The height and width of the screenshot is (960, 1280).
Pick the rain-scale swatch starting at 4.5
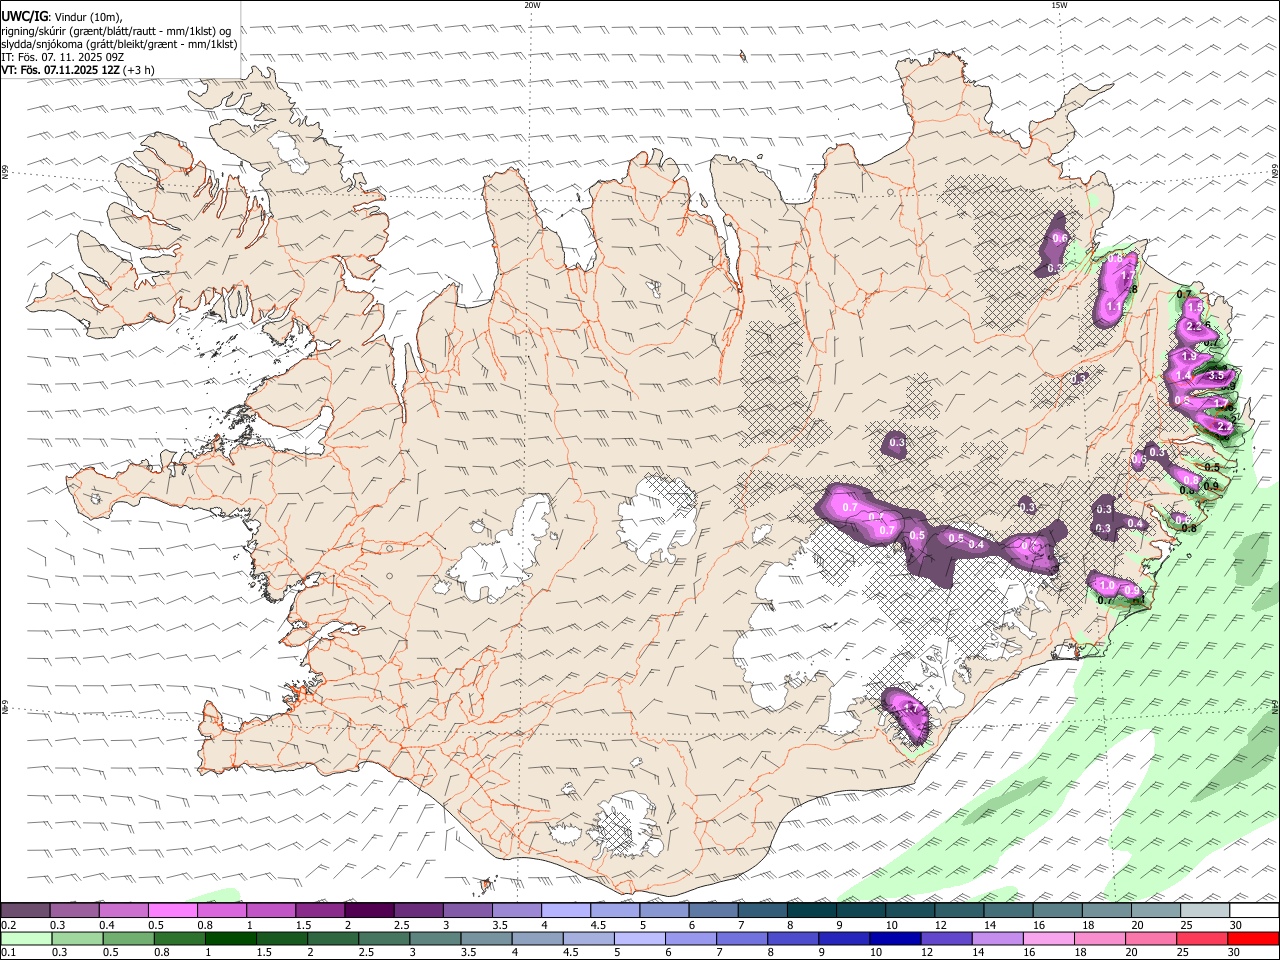coord(588,939)
